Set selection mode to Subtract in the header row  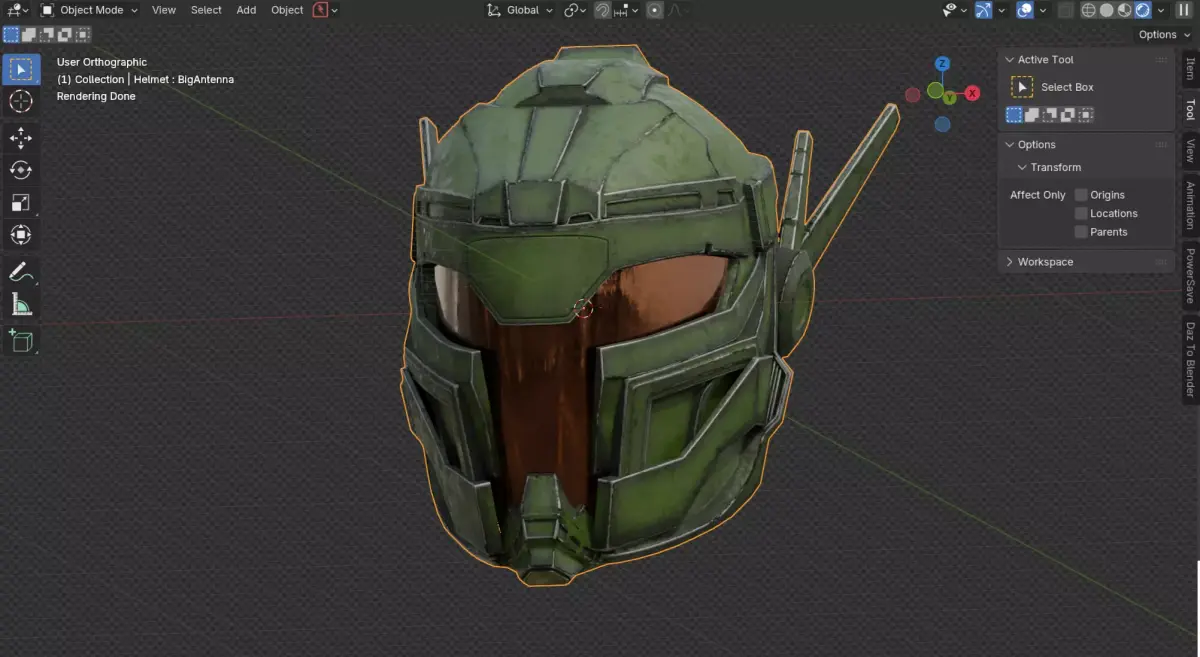46,34
